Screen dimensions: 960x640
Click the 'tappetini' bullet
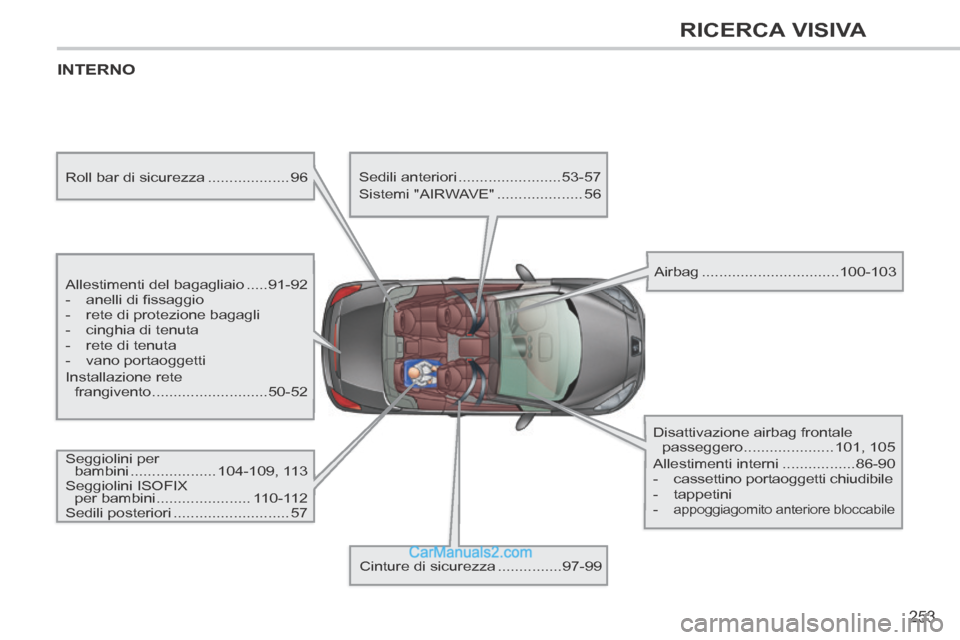[x=692, y=494]
